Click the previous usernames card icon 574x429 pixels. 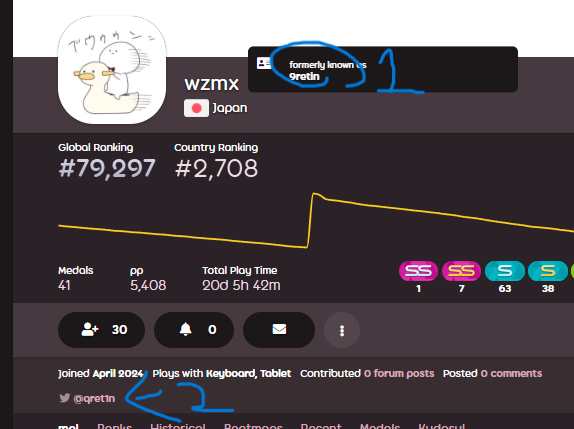pos(264,63)
